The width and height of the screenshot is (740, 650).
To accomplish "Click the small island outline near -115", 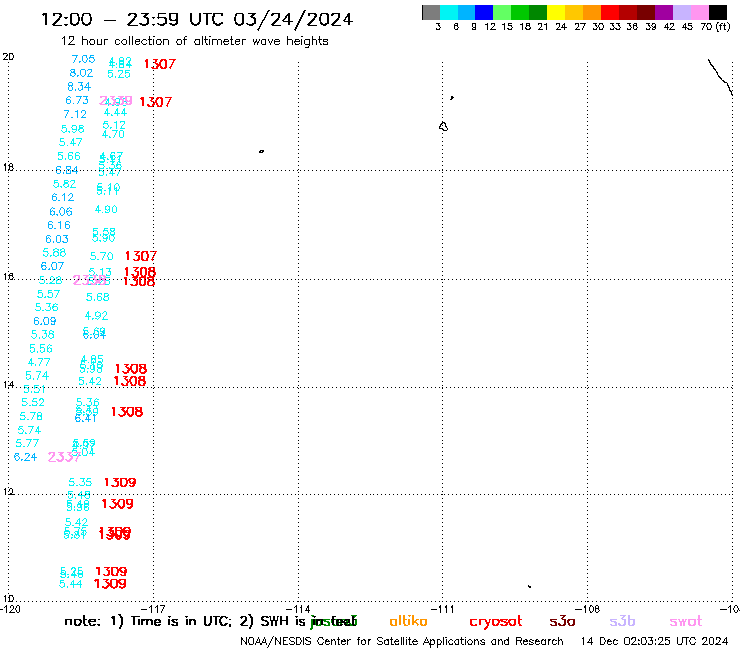I will (261, 152).
